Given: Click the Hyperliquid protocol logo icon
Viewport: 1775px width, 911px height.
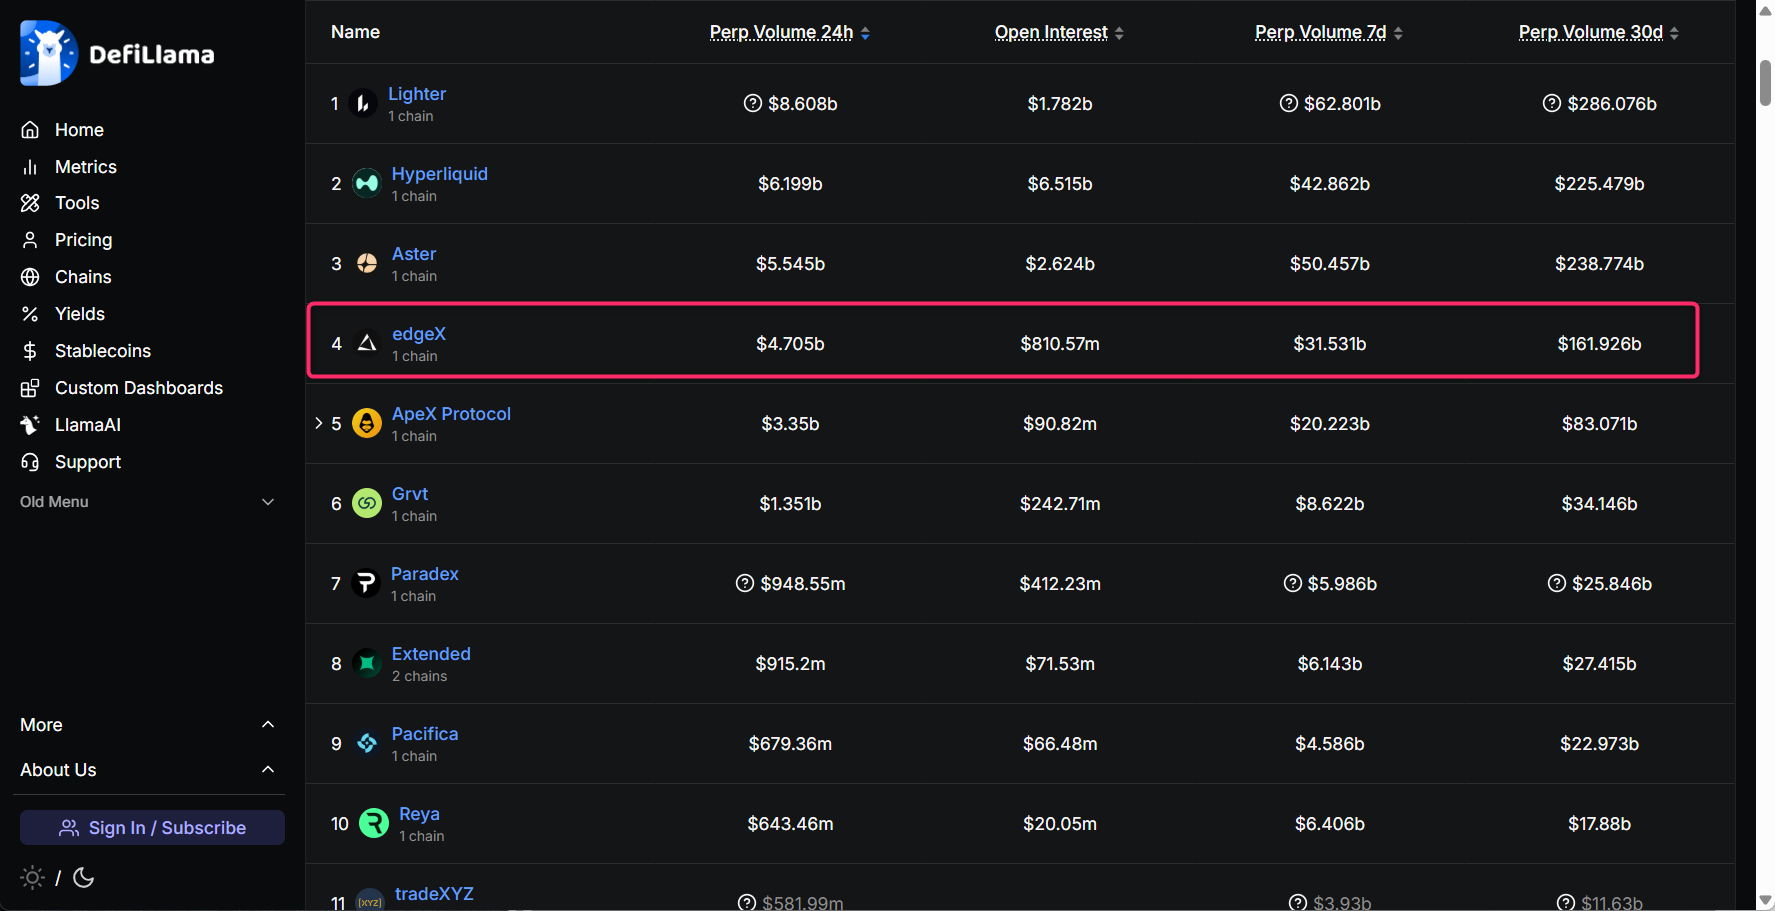Looking at the screenshot, I should (367, 183).
